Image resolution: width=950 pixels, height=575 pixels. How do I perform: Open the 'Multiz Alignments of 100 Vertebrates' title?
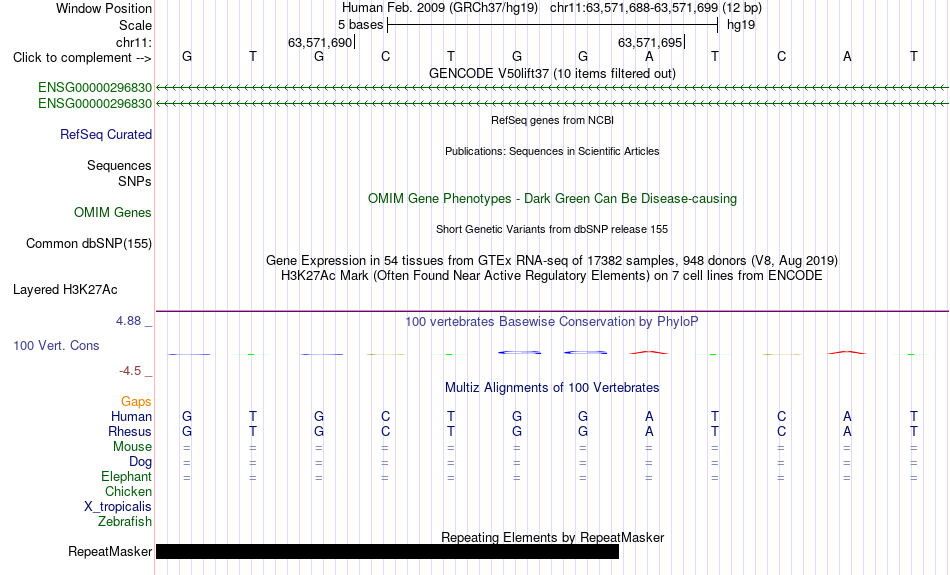click(552, 388)
